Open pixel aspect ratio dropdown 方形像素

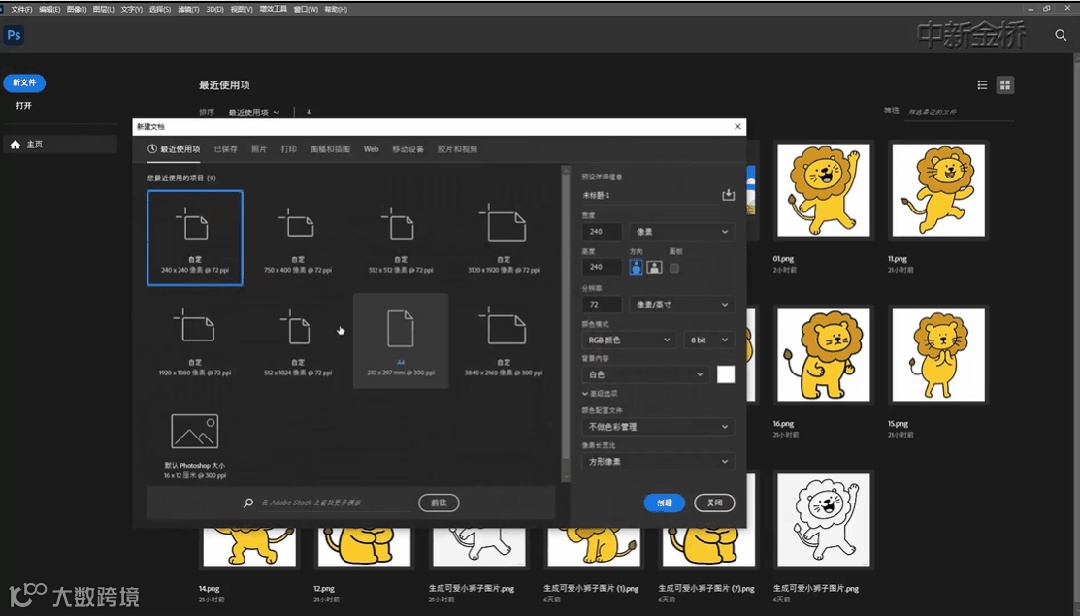pyautogui.click(x=658, y=462)
